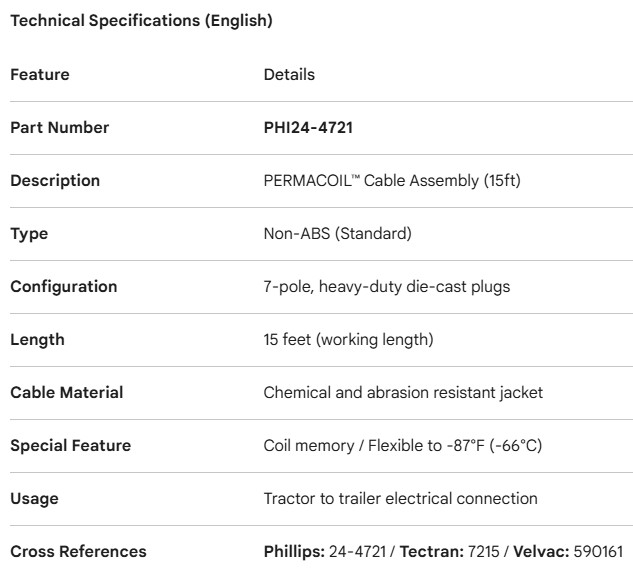
Task: Click the Details column header
Action: click(x=289, y=75)
